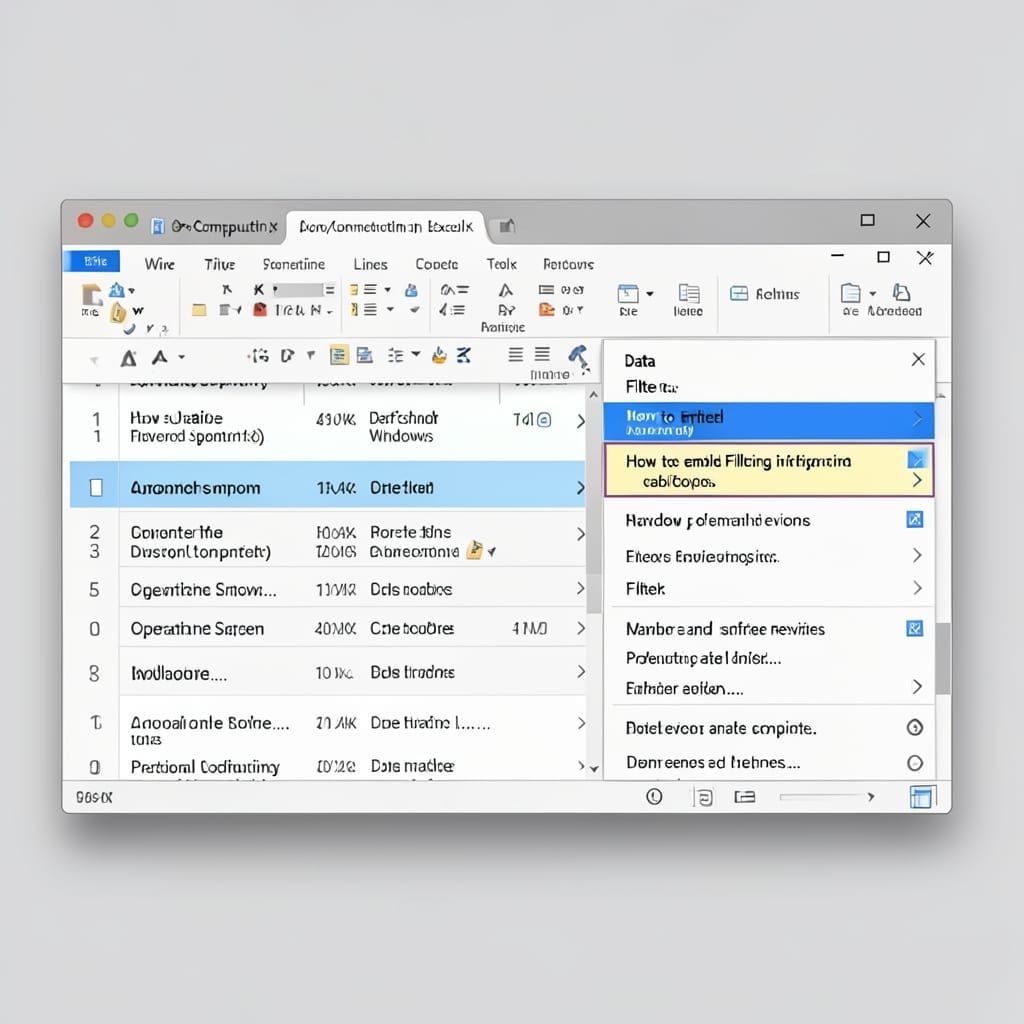The height and width of the screenshot is (1024, 1024).
Task: Tick the checkbox in the "Aronnchsmpom" row
Action: pyautogui.click(x=96, y=487)
